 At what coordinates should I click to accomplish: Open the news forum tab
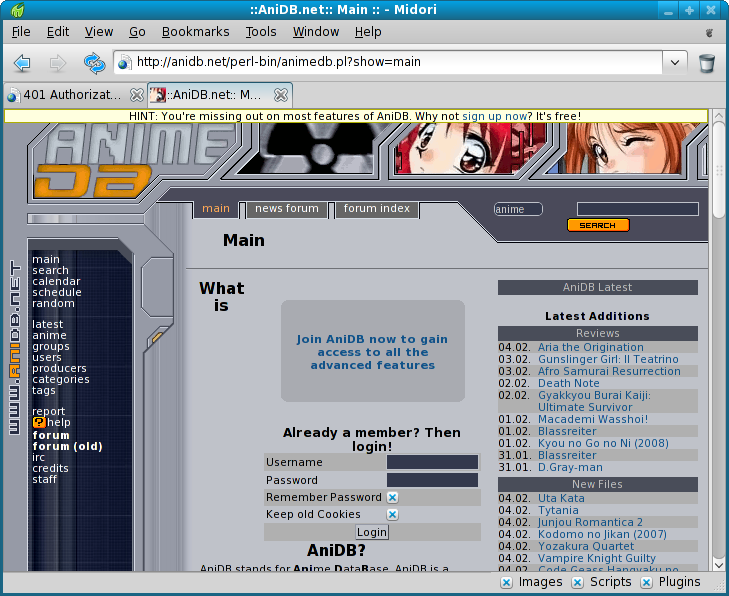pyautogui.click(x=287, y=208)
